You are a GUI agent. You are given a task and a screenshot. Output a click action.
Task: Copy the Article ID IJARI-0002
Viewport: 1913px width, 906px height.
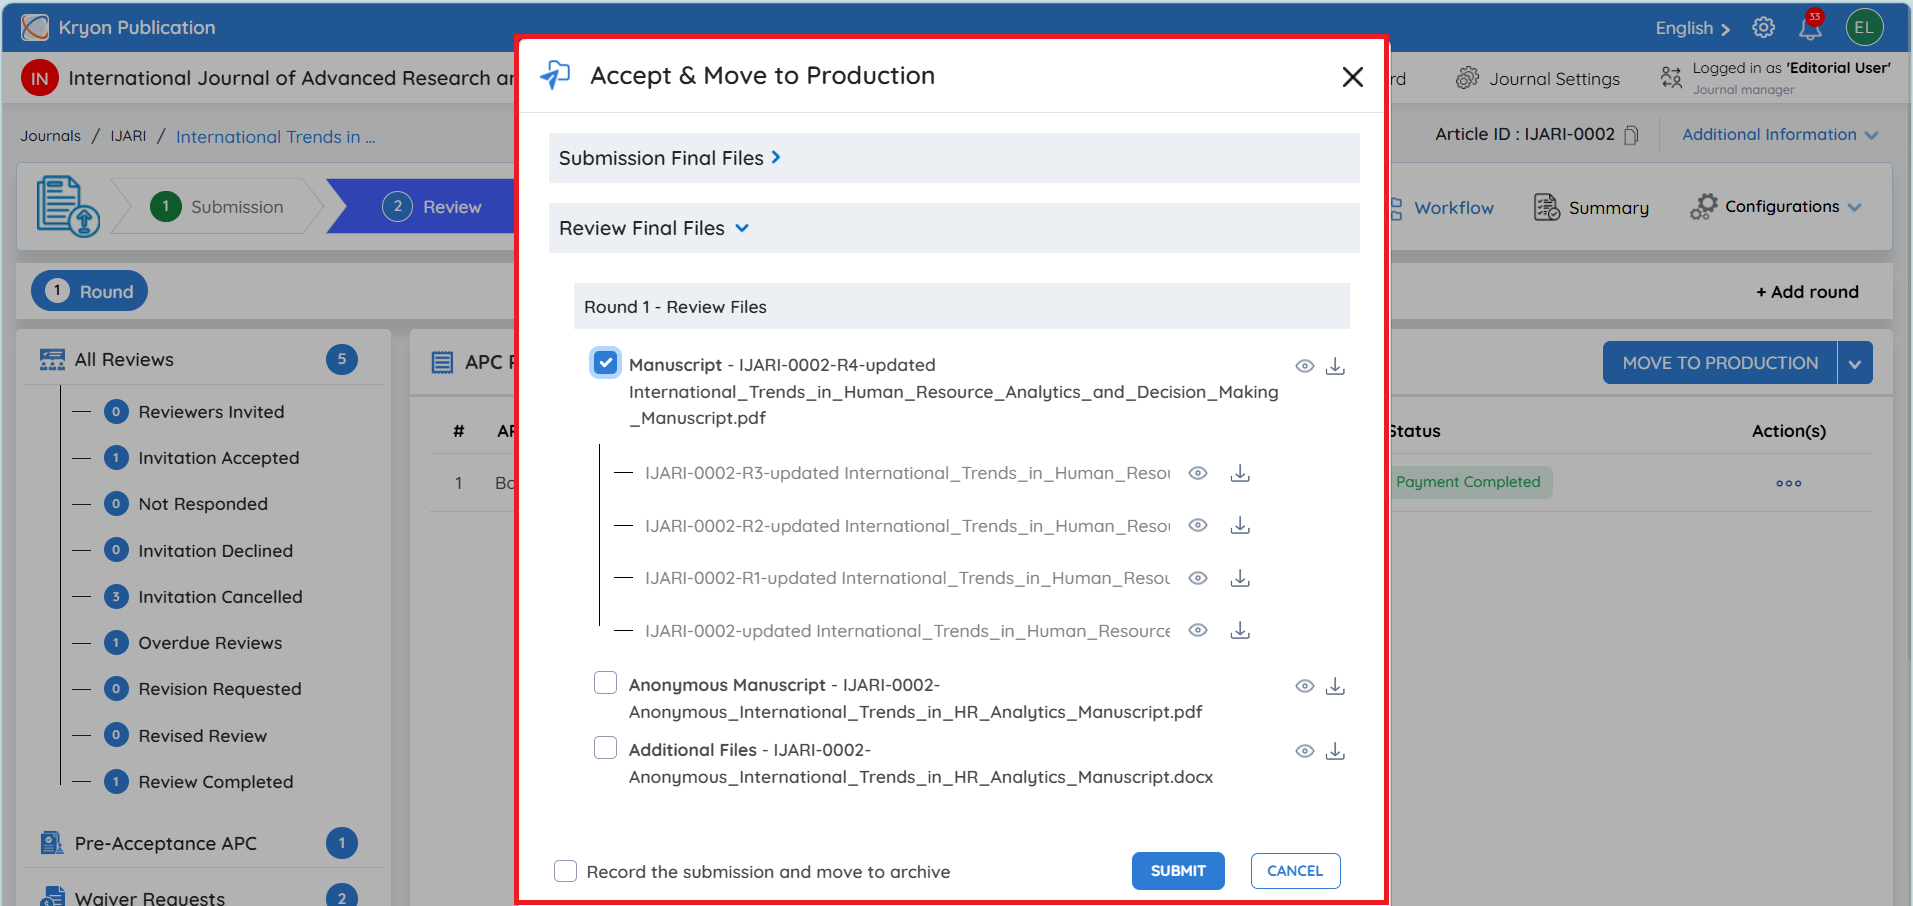click(1631, 135)
